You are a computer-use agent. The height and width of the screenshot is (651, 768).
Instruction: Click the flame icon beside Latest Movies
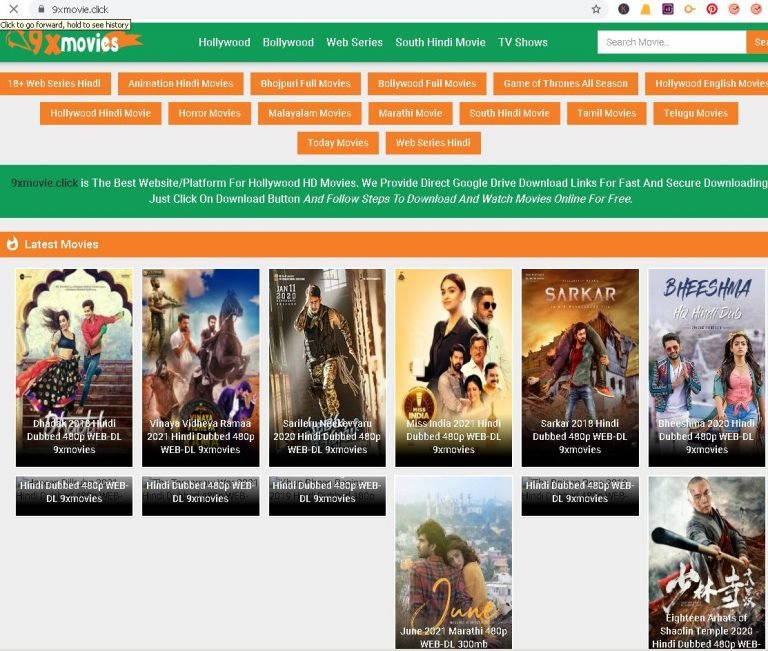[x=12, y=243]
